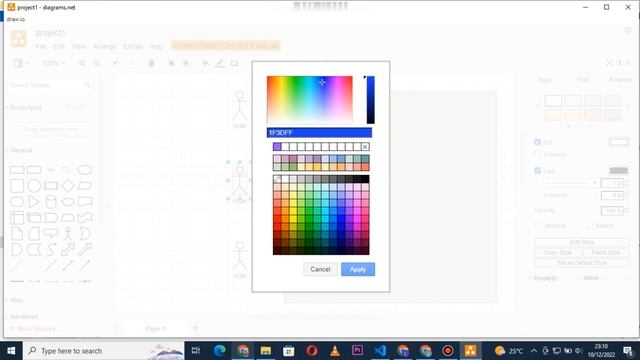Open the 100% zoom dropdown
Viewport: 640px width, 360px height.
tap(53, 63)
